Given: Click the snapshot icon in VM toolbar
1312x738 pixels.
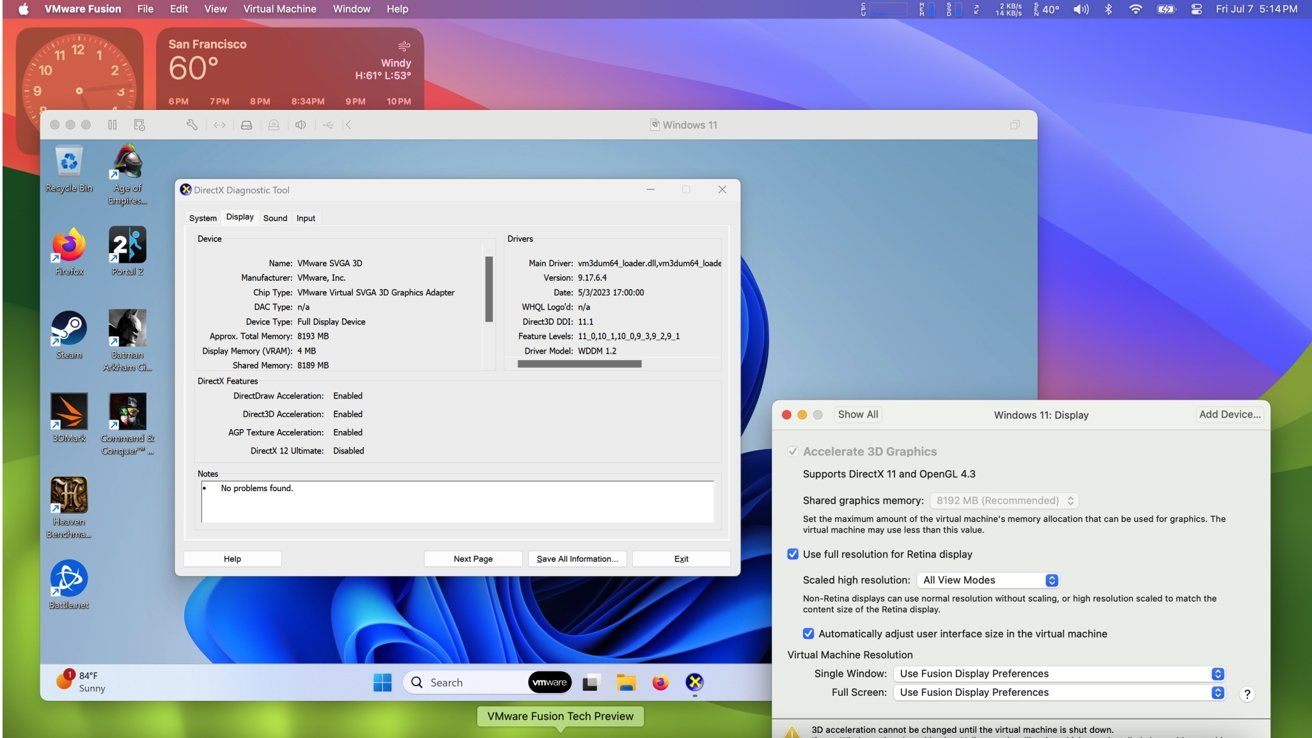Looking at the screenshot, I should click(x=139, y=125).
